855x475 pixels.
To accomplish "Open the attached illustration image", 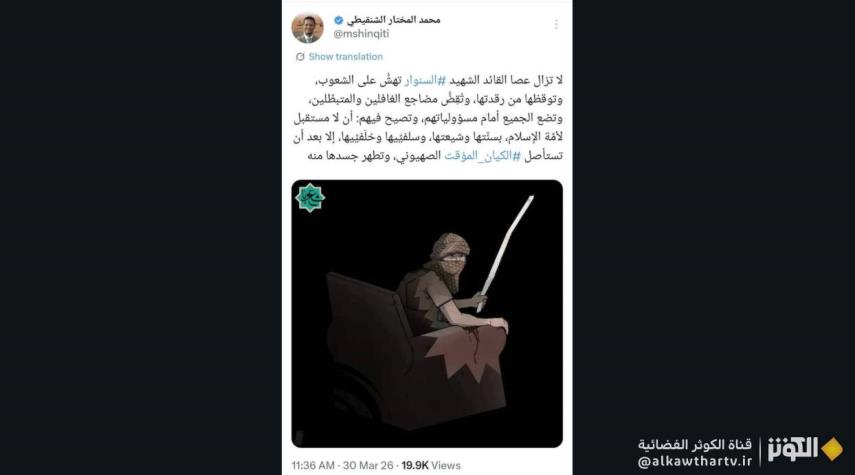I will 427,314.
